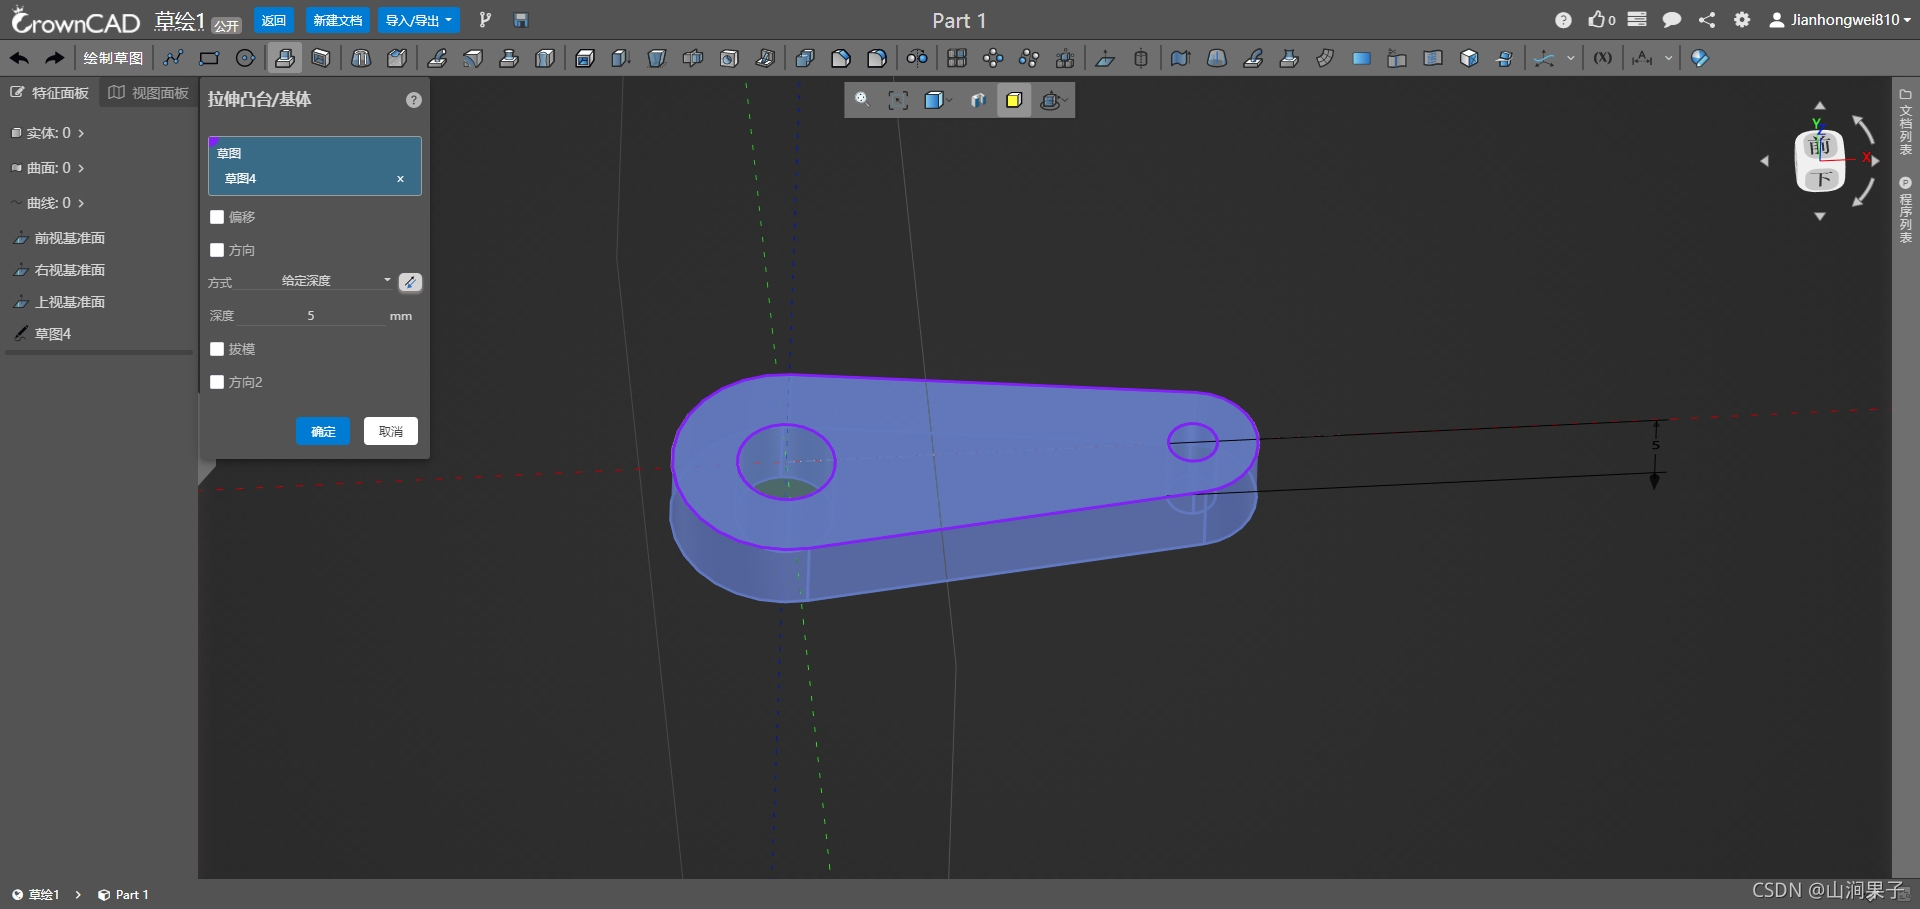Open the Jianhongwei810 user menu
Screen dimensions: 1920x909
click(x=1840, y=20)
